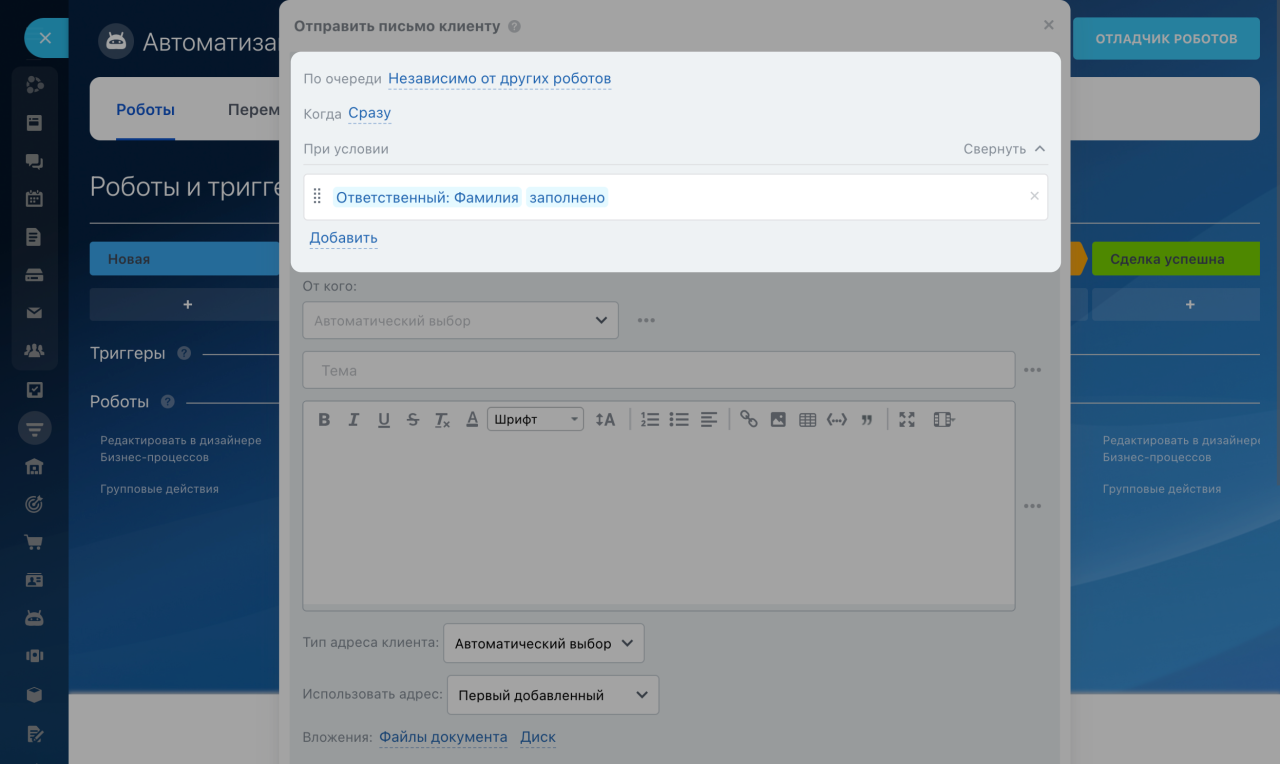
Task: Open the field picker dots next to message body
Action: click(1032, 506)
